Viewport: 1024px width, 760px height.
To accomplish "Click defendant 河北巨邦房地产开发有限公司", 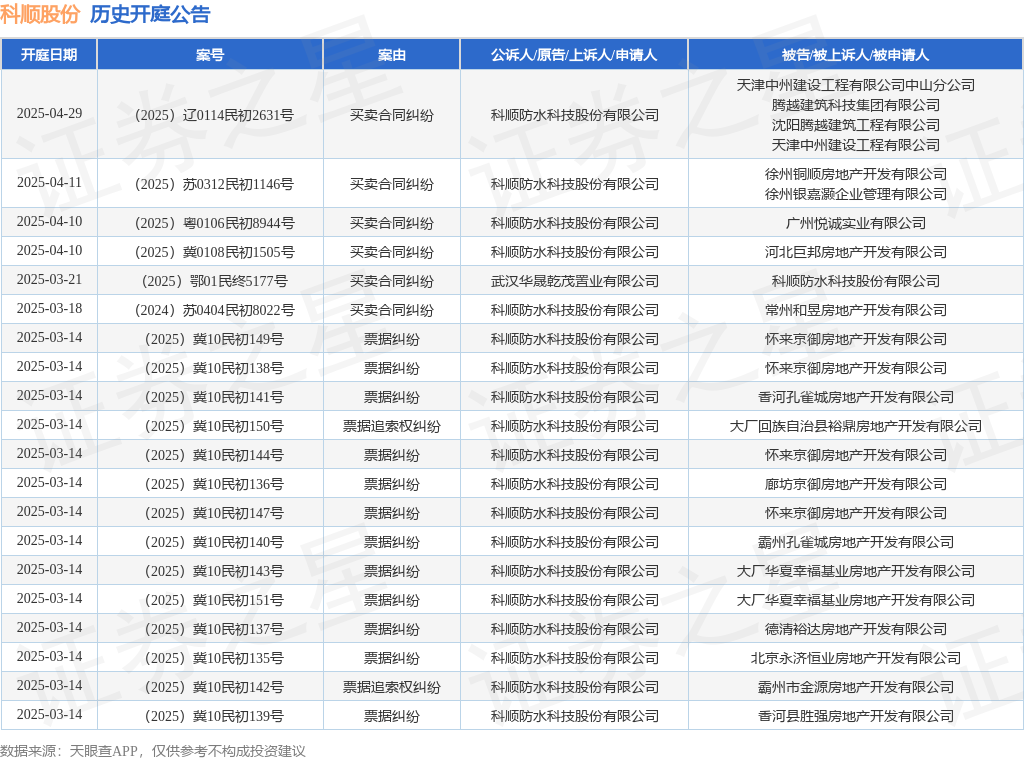I will coord(856,252).
